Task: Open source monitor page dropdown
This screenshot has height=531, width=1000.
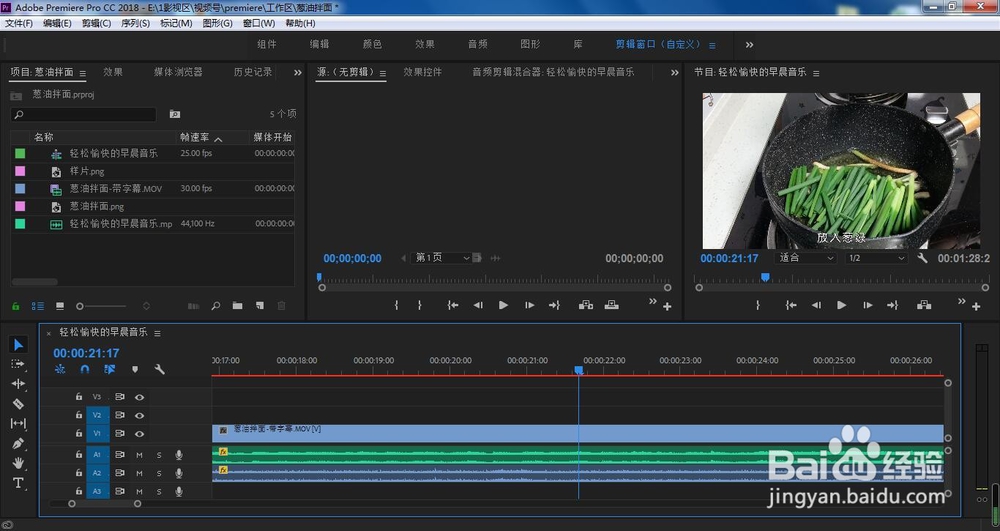Action: tap(442, 258)
